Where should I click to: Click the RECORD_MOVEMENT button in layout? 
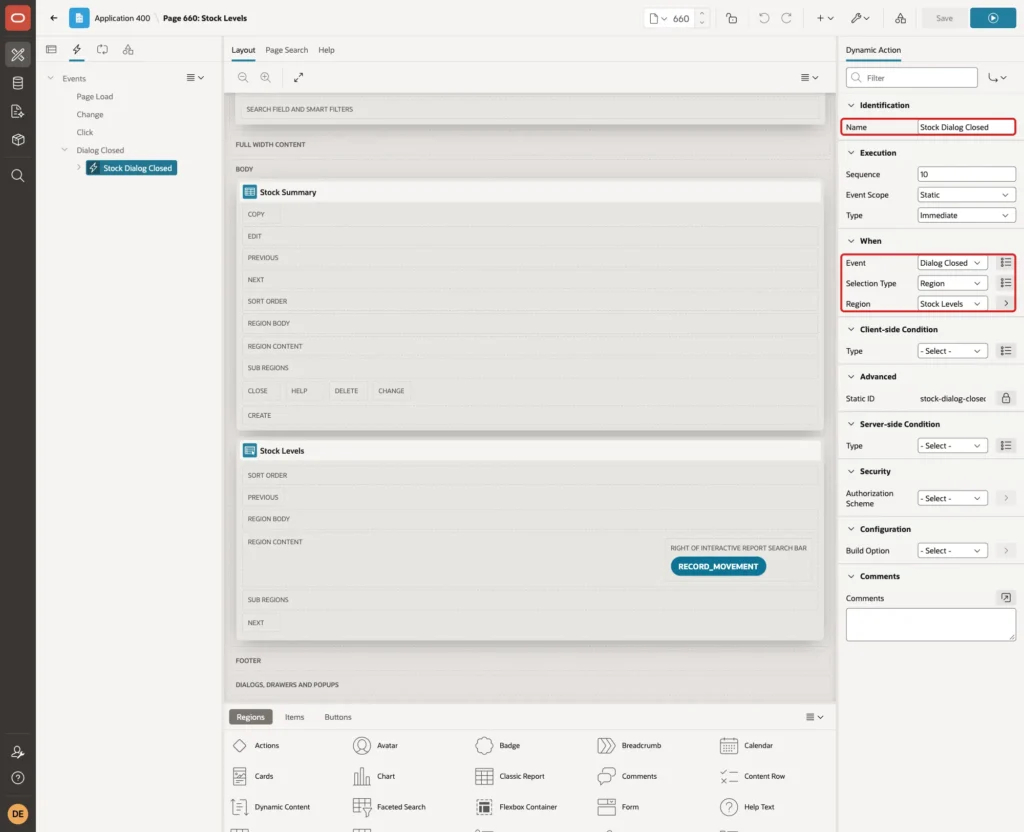pos(718,566)
